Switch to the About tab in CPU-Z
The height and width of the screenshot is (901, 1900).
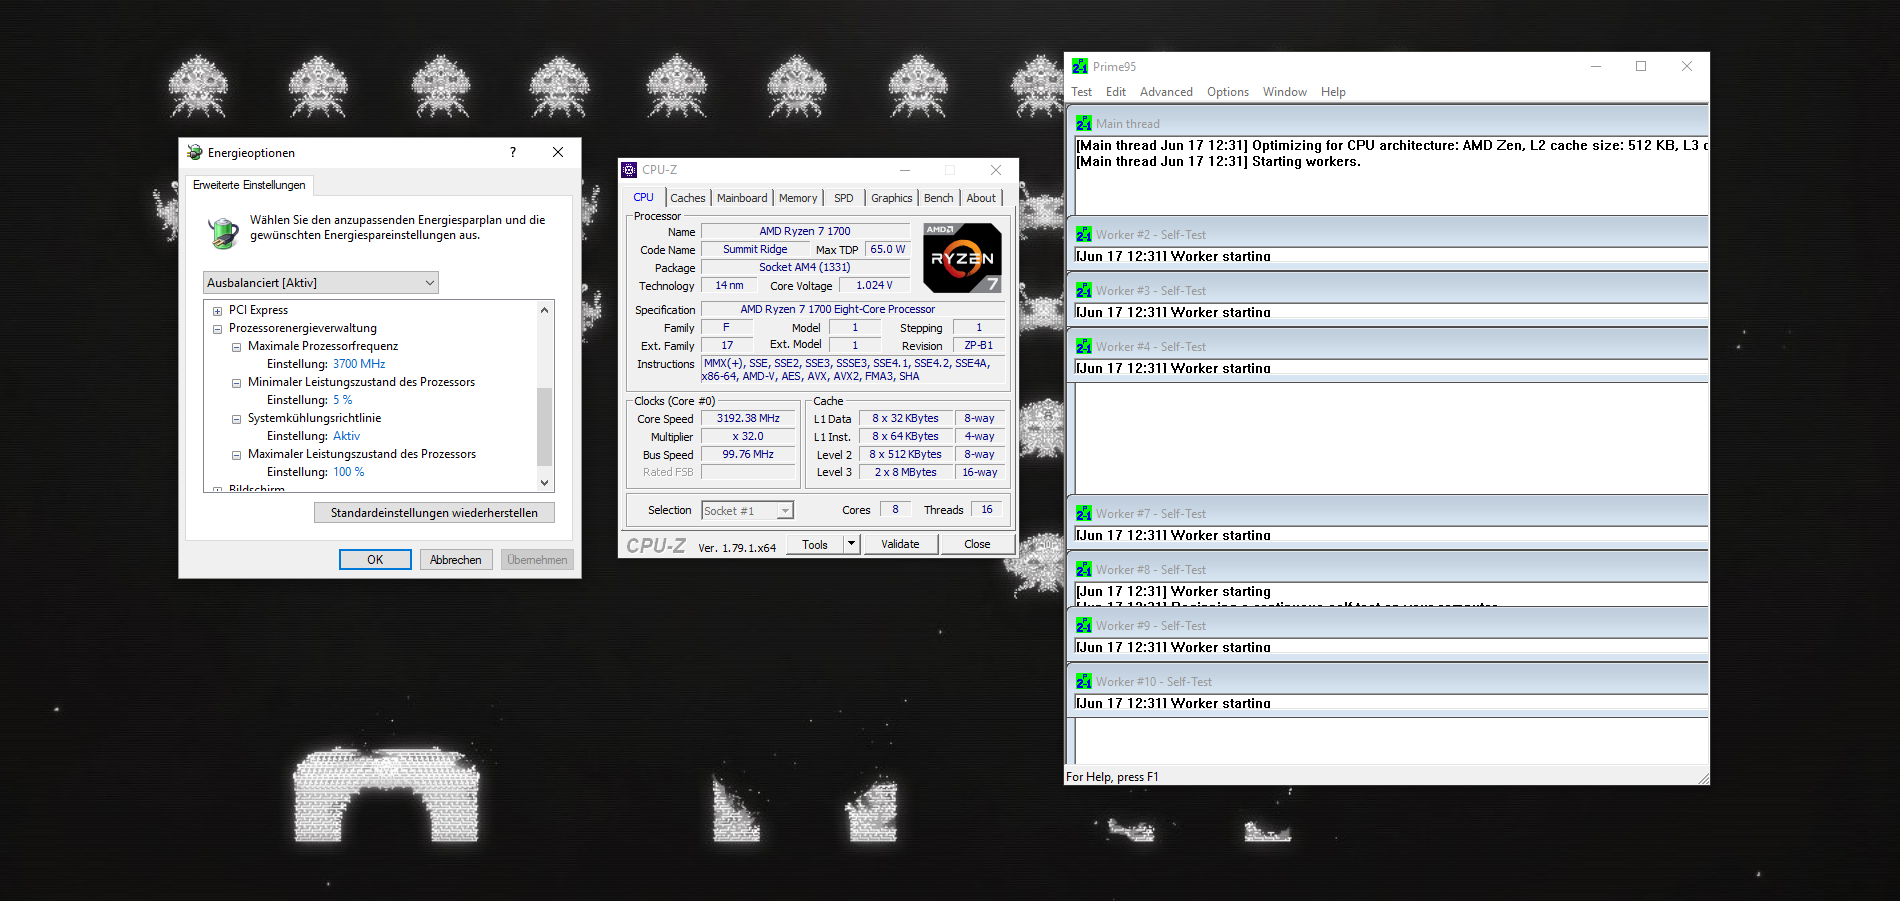(981, 198)
